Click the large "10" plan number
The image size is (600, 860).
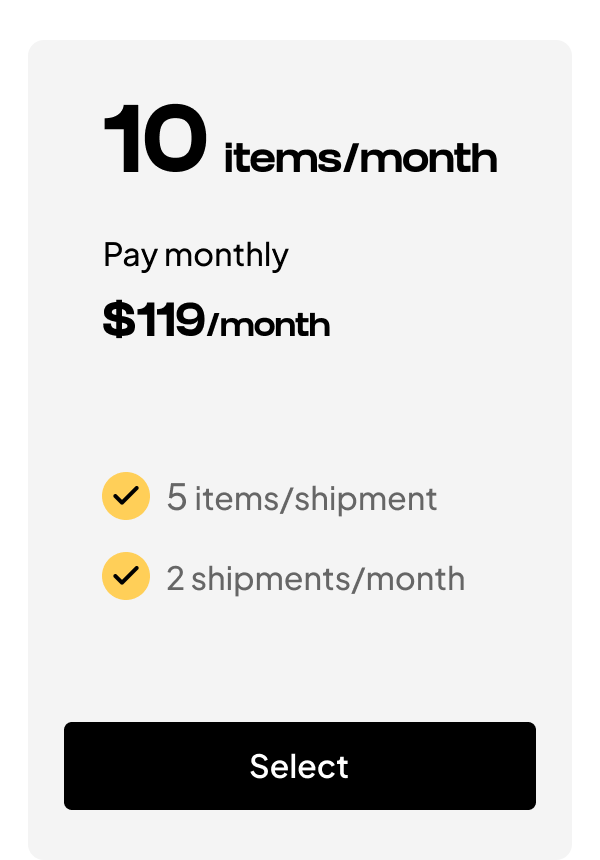(156, 141)
